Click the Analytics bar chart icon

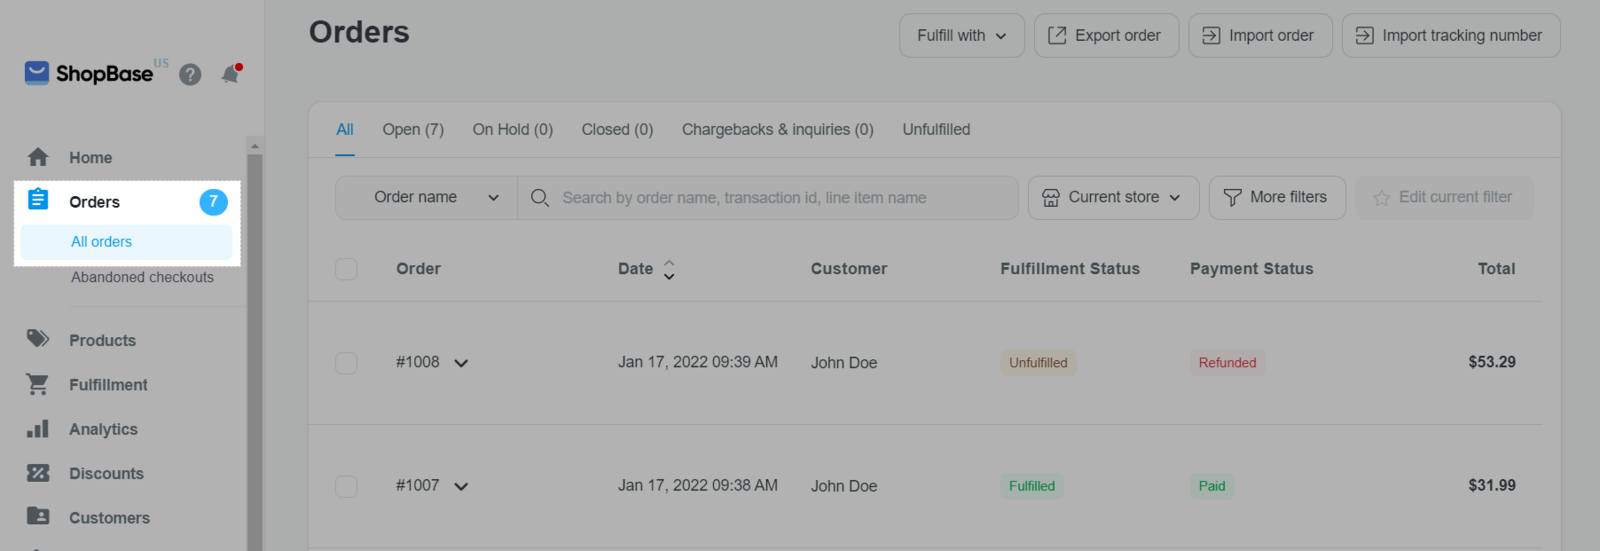(38, 429)
